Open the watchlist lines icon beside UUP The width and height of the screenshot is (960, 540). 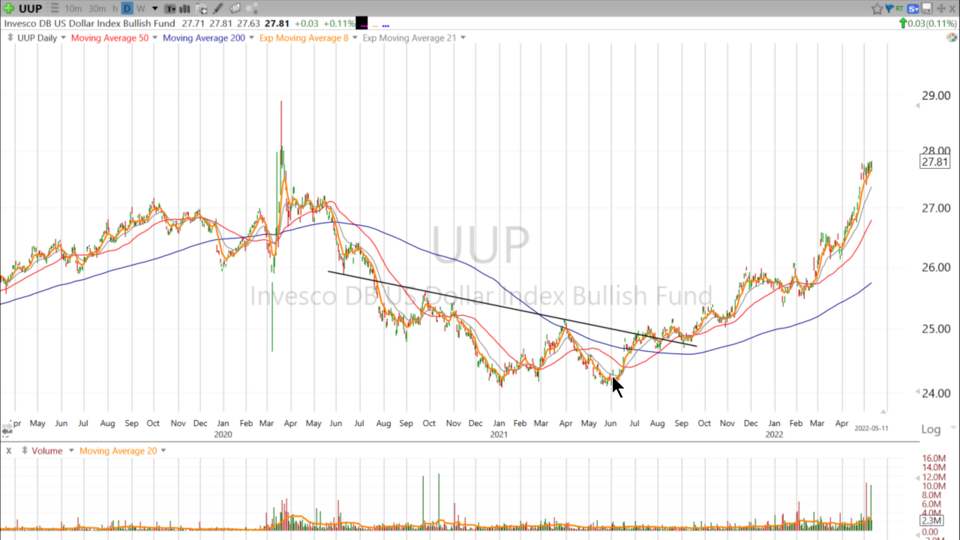(x=54, y=9)
